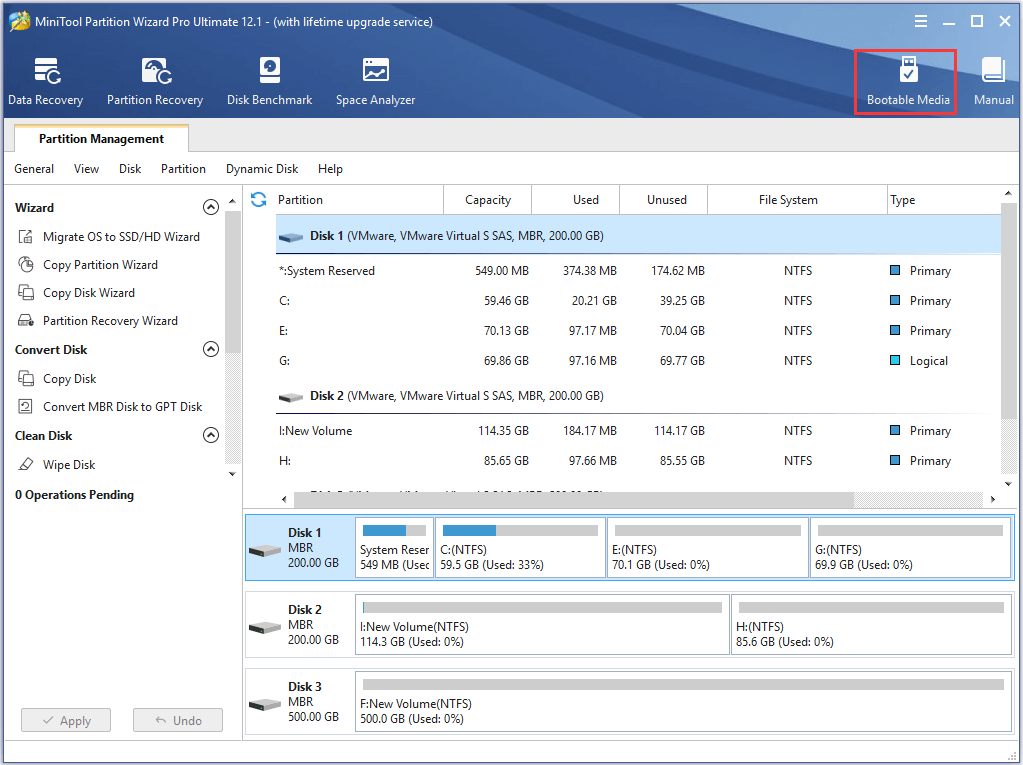The image size is (1023, 765).
Task: Click the Bootable Media icon
Action: [x=908, y=70]
